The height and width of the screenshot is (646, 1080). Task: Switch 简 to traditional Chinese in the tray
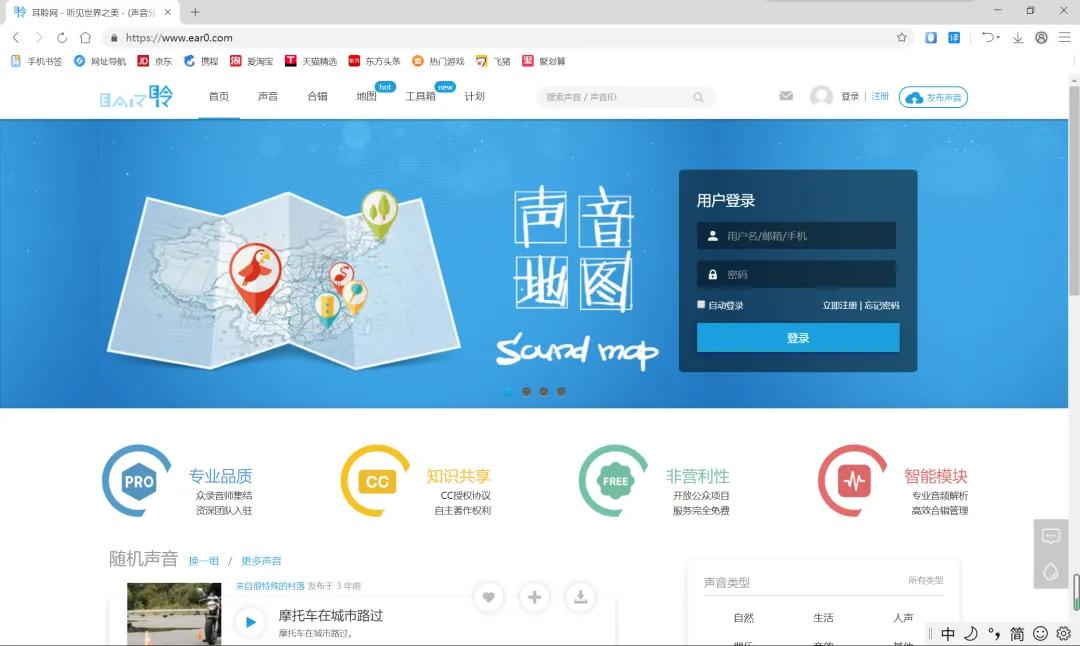tap(1017, 634)
